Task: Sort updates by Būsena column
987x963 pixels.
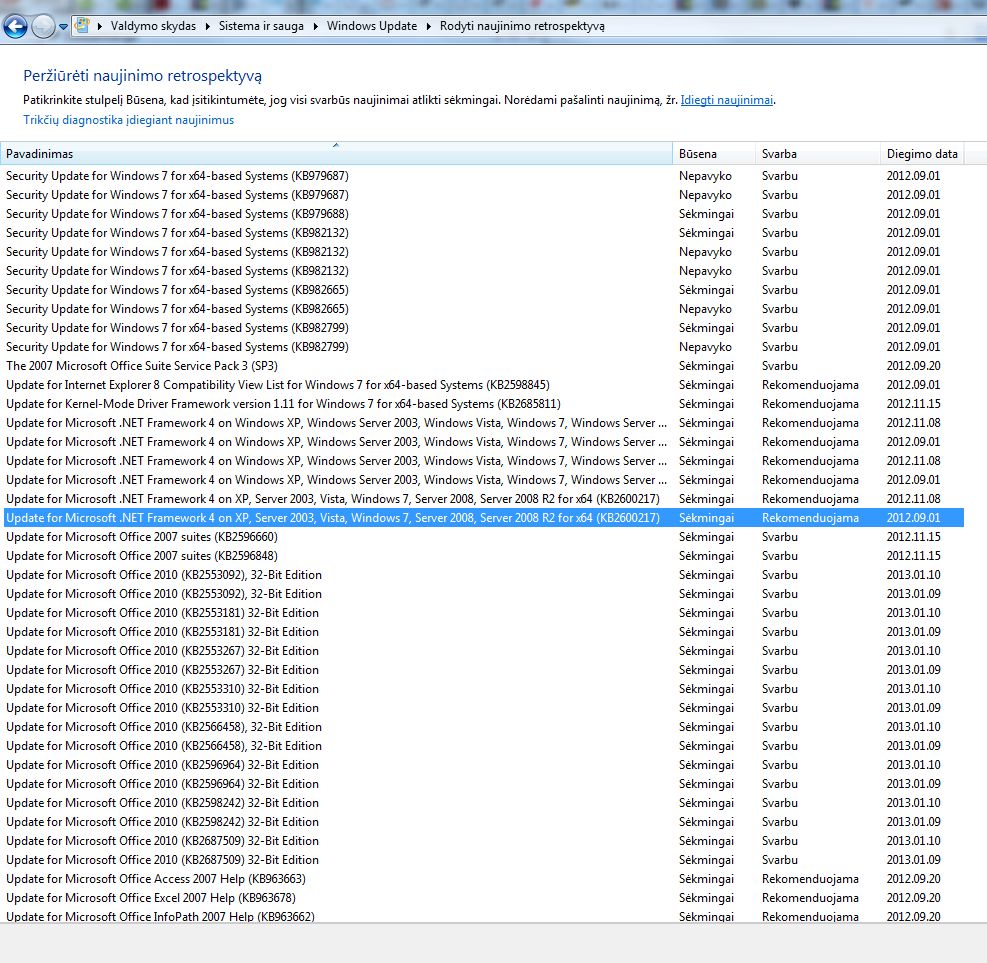Action: tap(713, 154)
